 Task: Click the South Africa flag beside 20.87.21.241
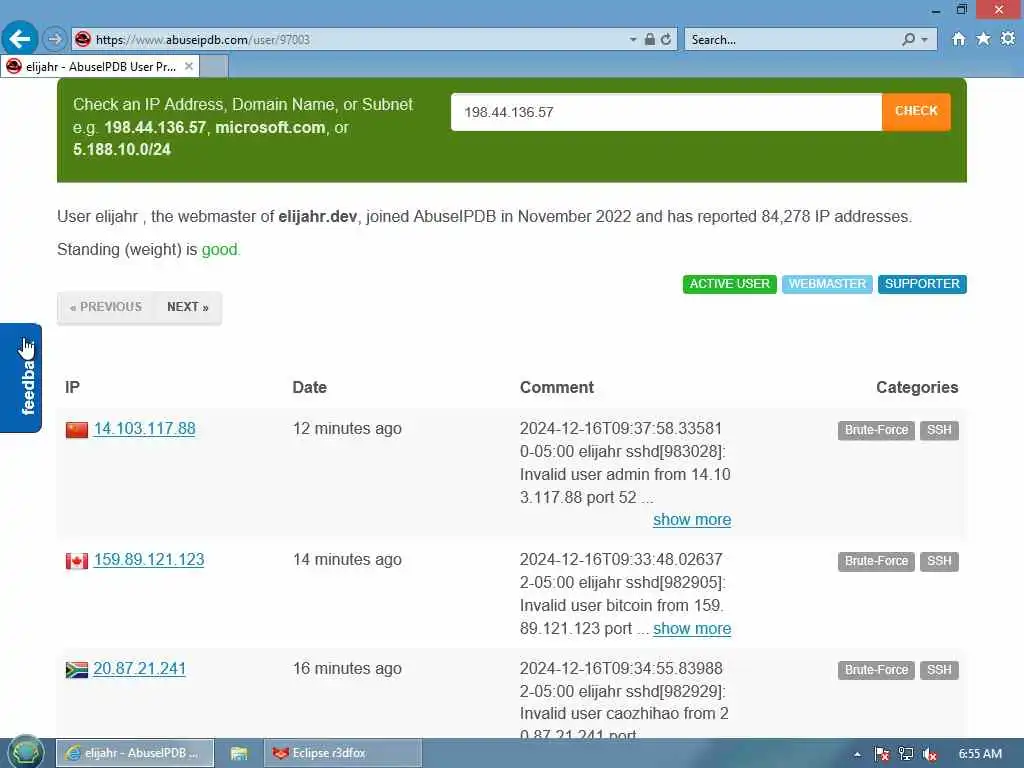pos(77,670)
